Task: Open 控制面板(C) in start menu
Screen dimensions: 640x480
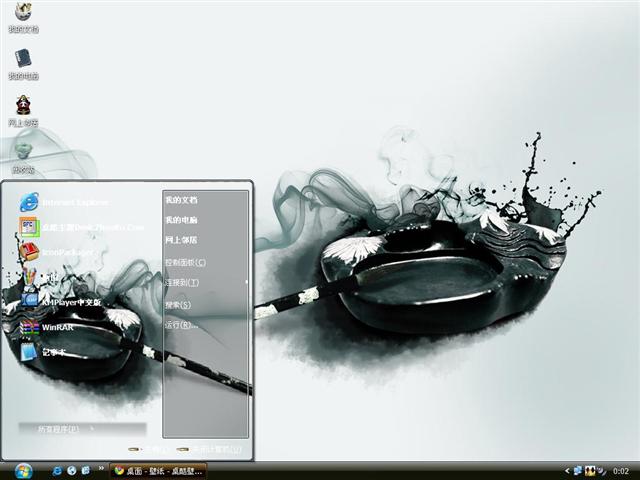Action: click(185, 262)
